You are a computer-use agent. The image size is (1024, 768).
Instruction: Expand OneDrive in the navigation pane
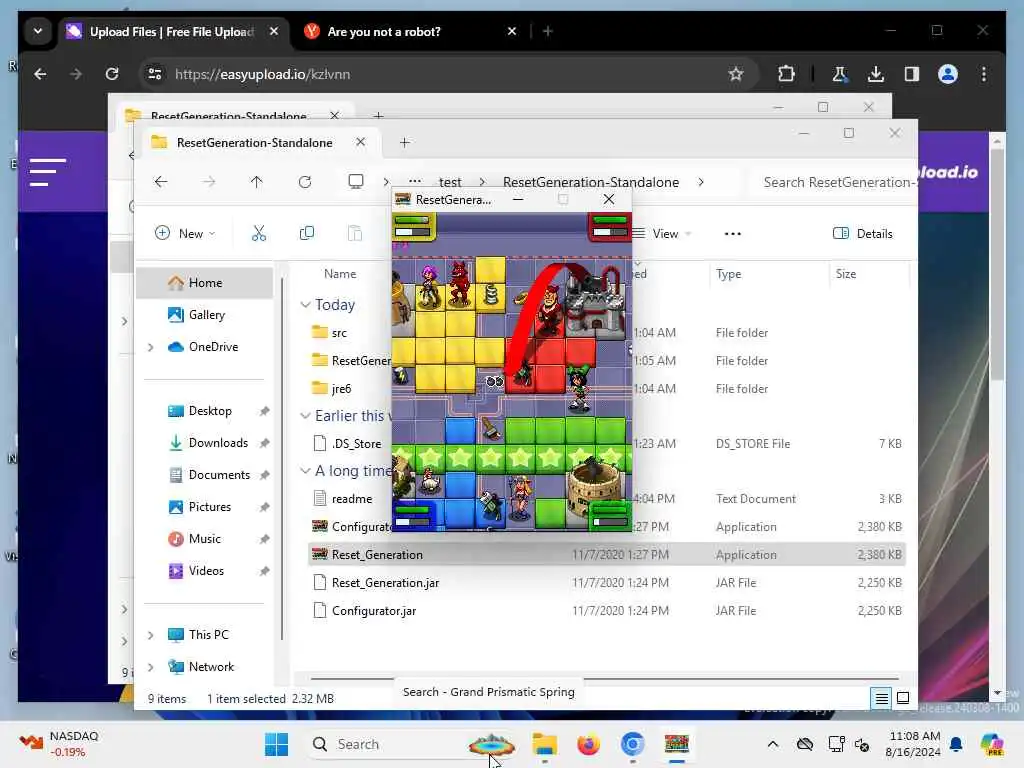(151, 347)
